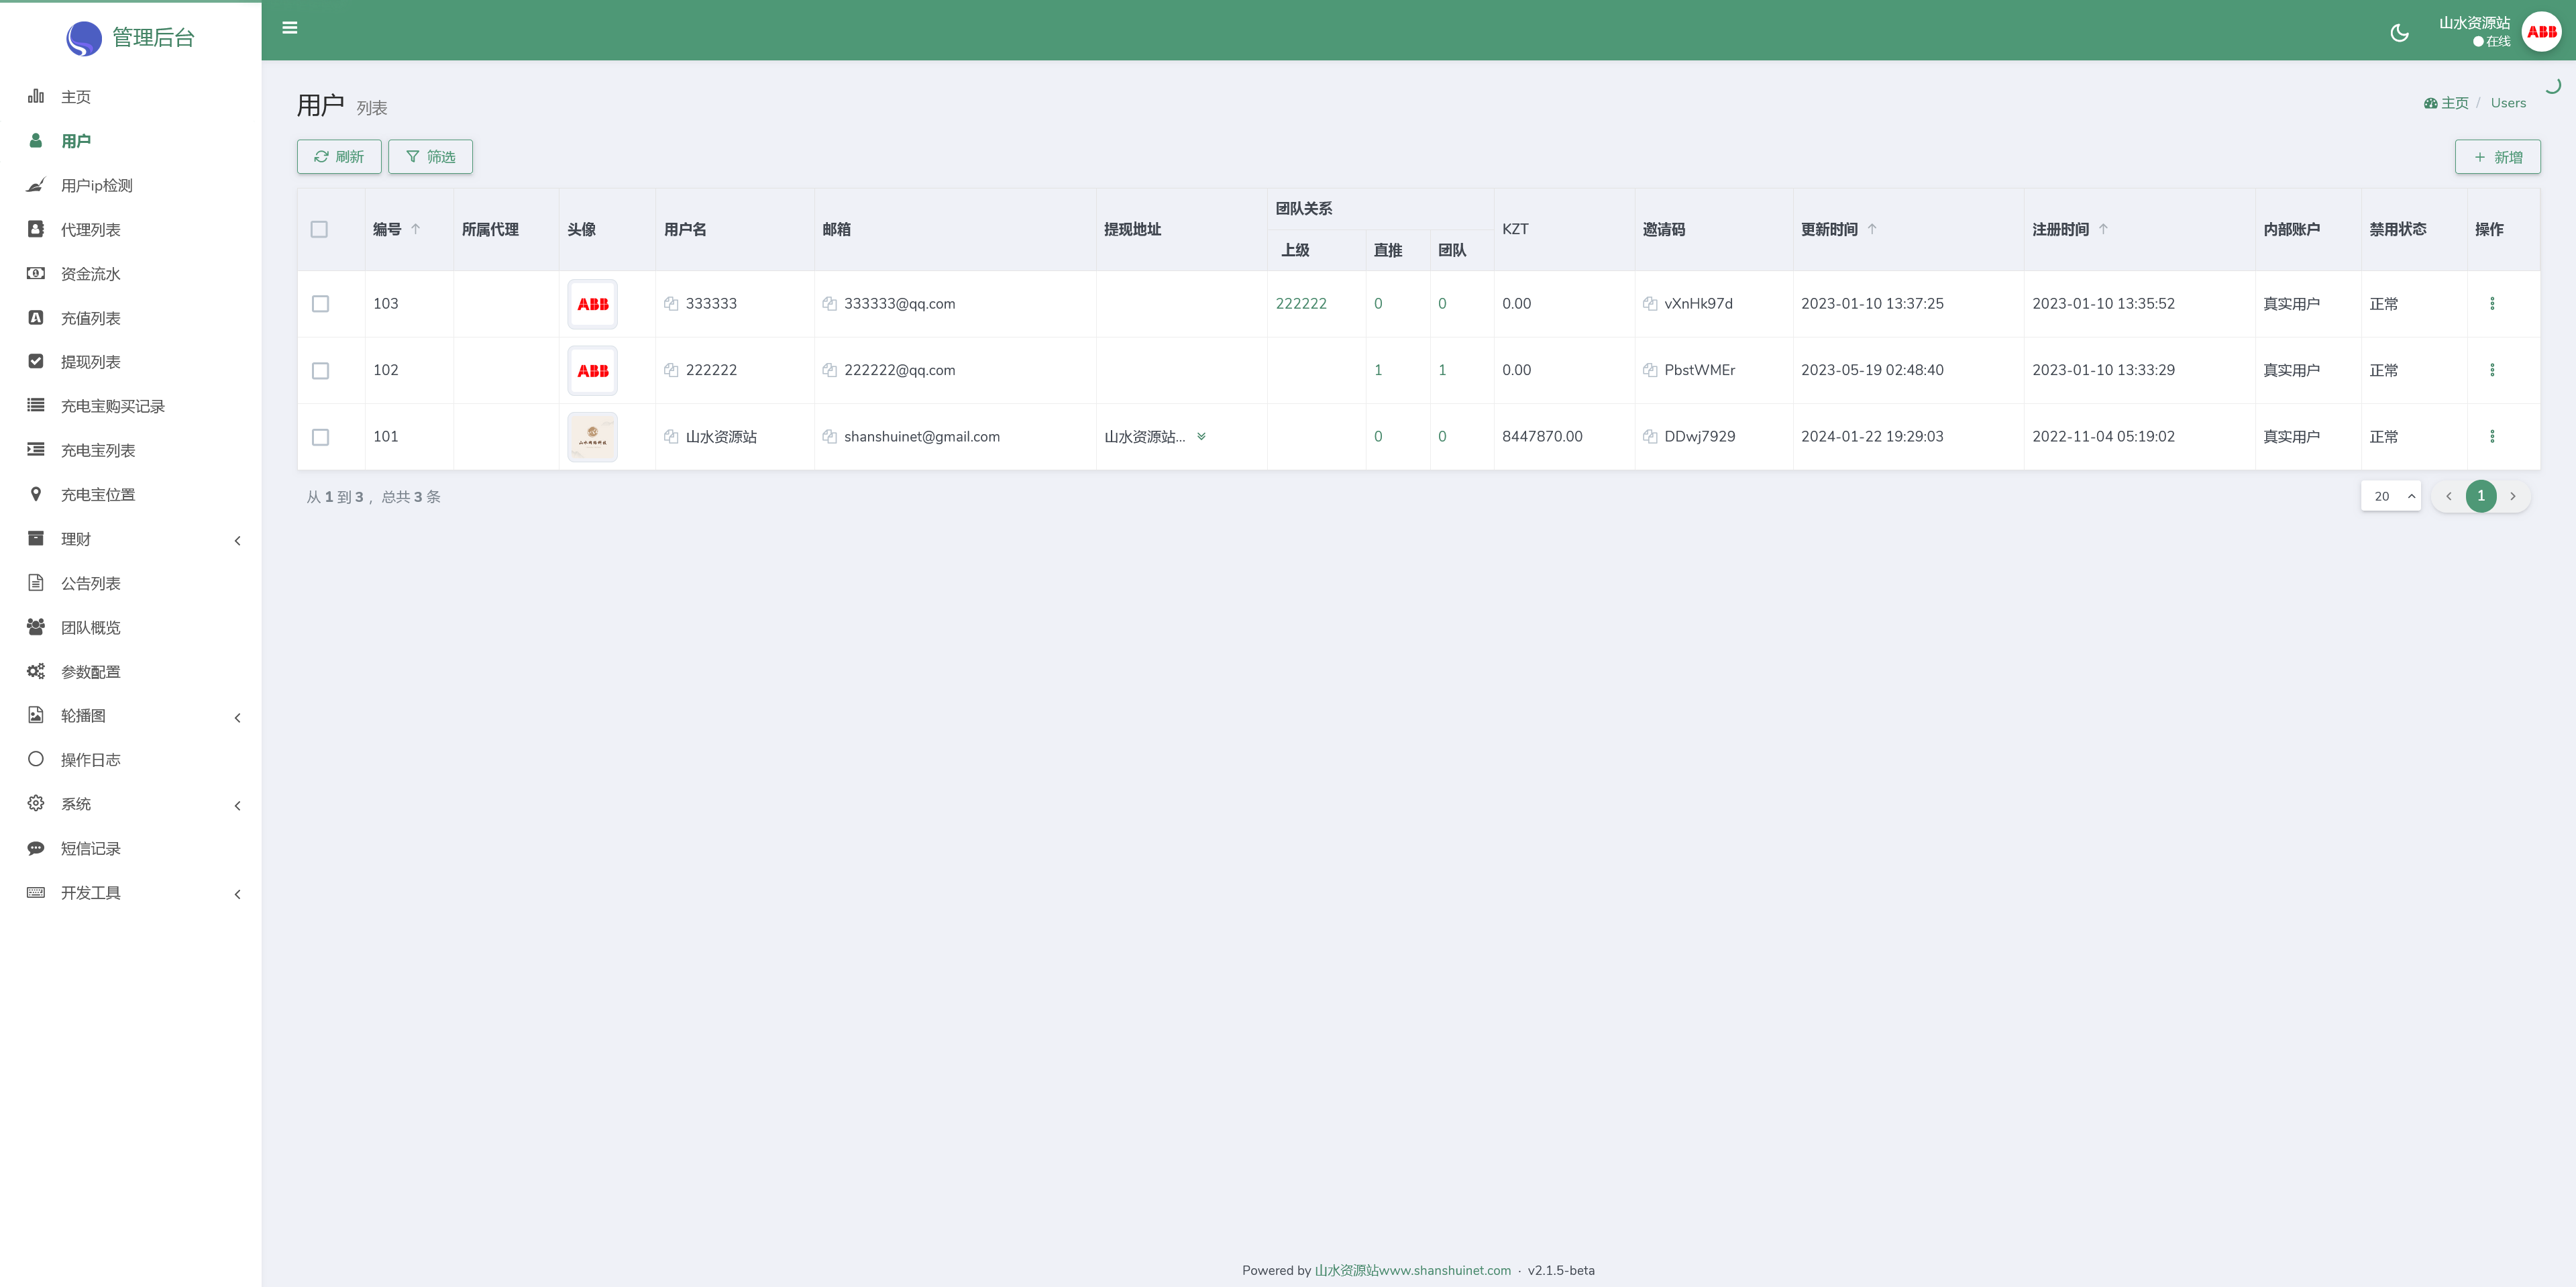Viewport: 2576px width, 1287px height.
Task: Copy email shanshuinet@gmail.com icon
Action: click(829, 437)
